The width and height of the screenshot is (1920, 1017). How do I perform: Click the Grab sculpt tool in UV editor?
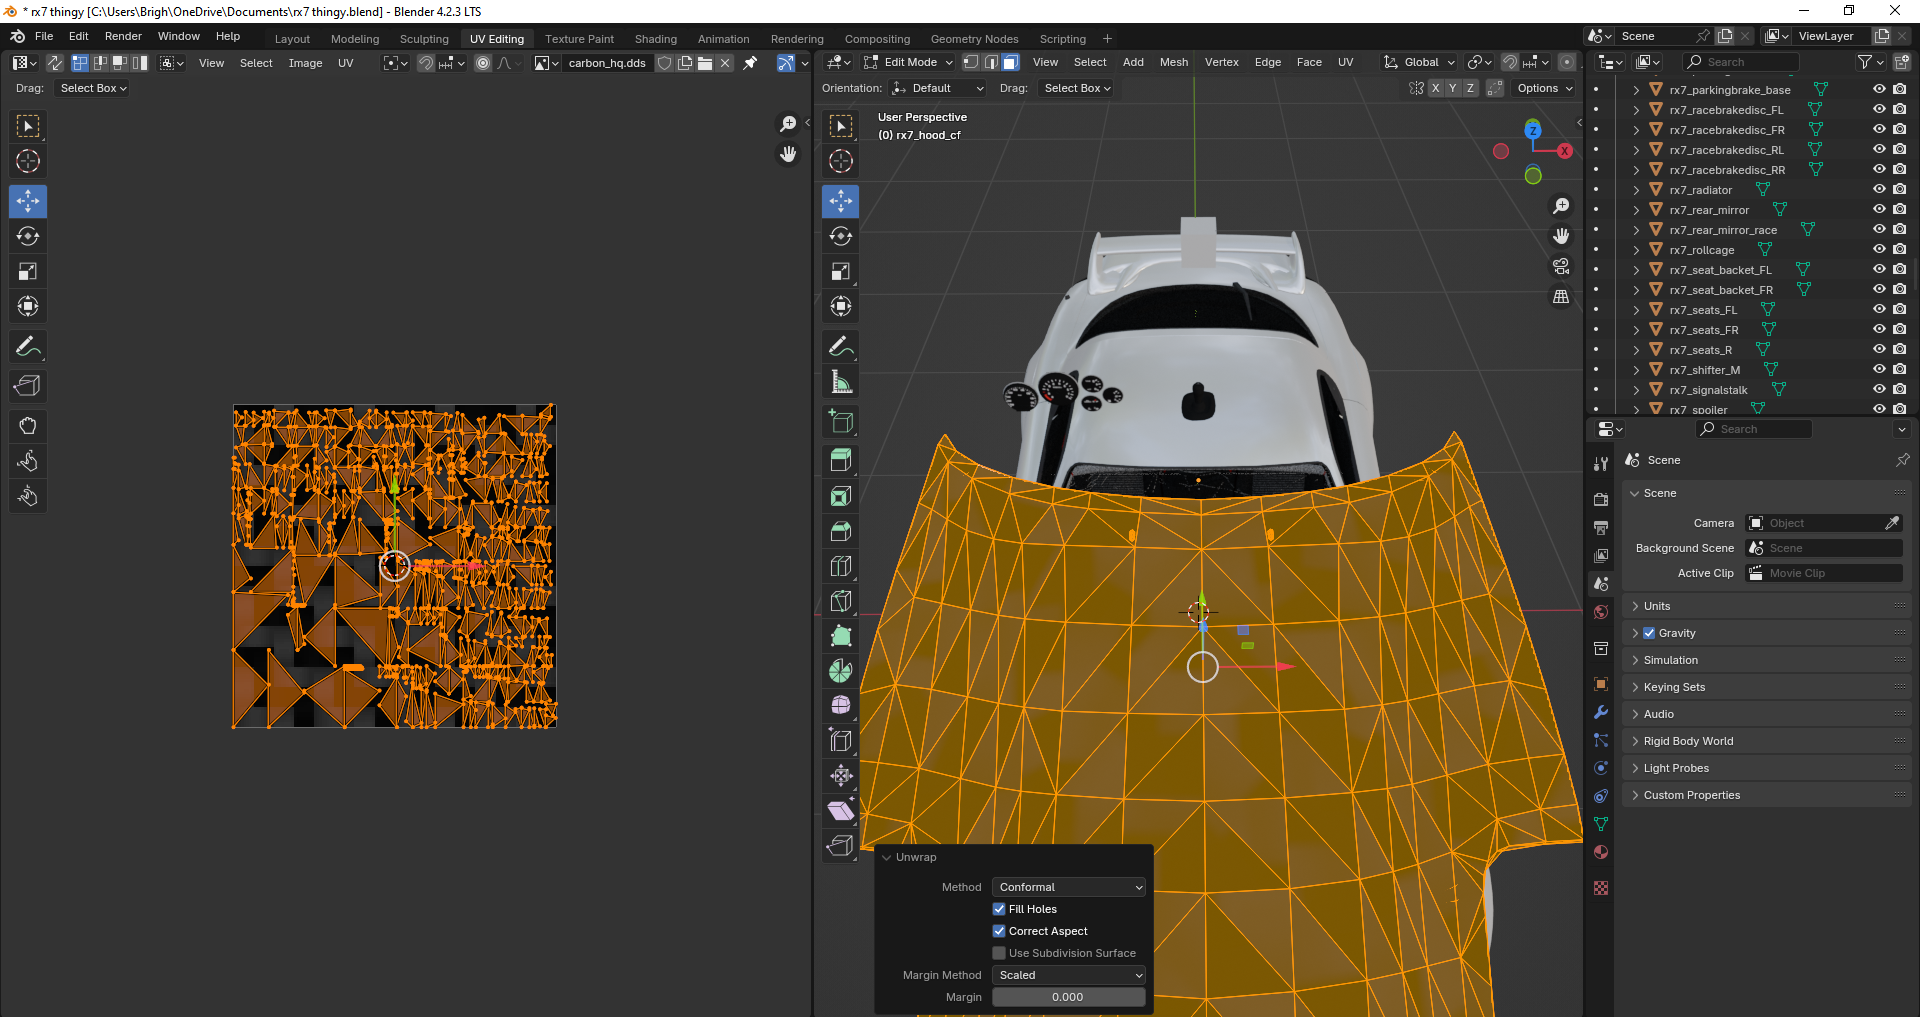pos(28,426)
